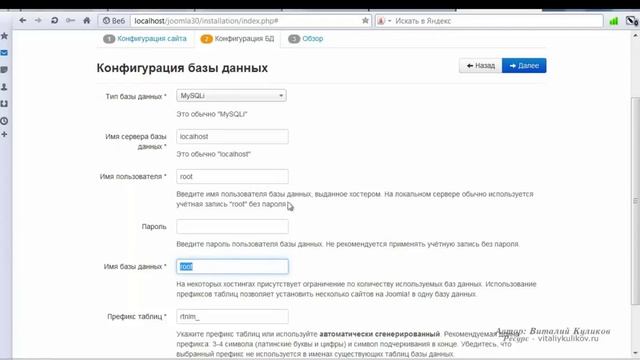
Task: Open the browser home page icon
Action: tap(87, 20)
